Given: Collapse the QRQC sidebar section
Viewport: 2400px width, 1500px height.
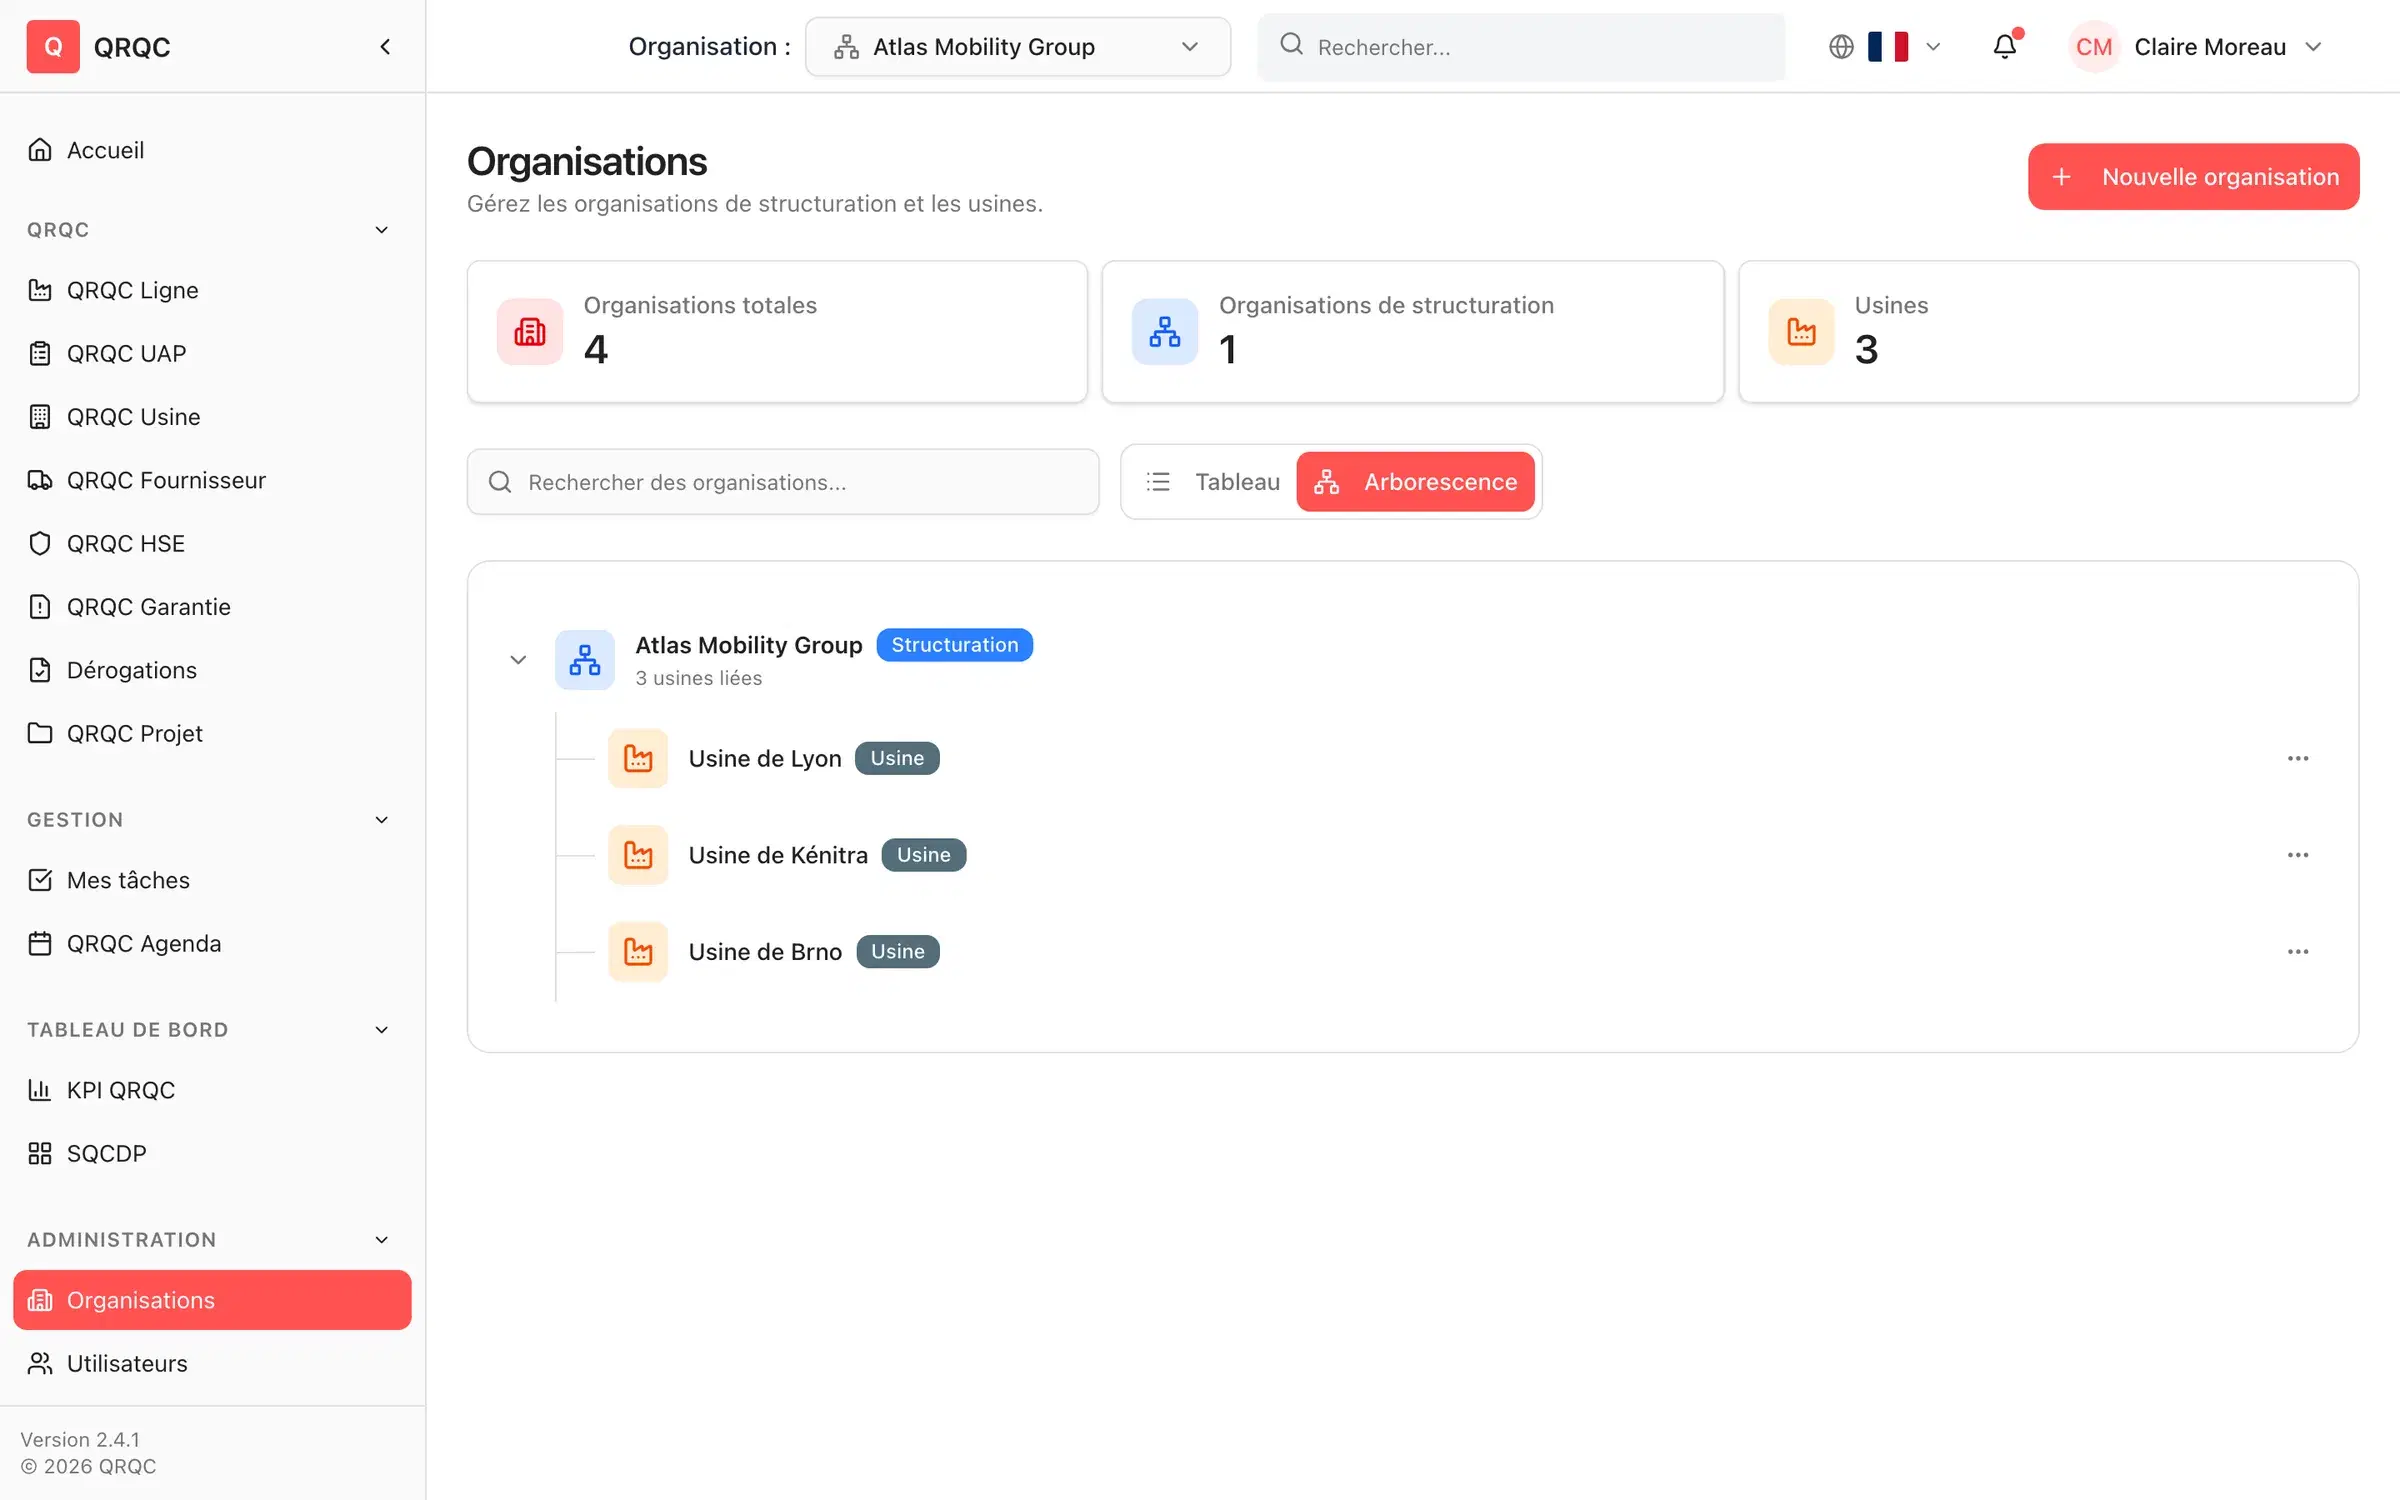Looking at the screenshot, I should 381,230.
